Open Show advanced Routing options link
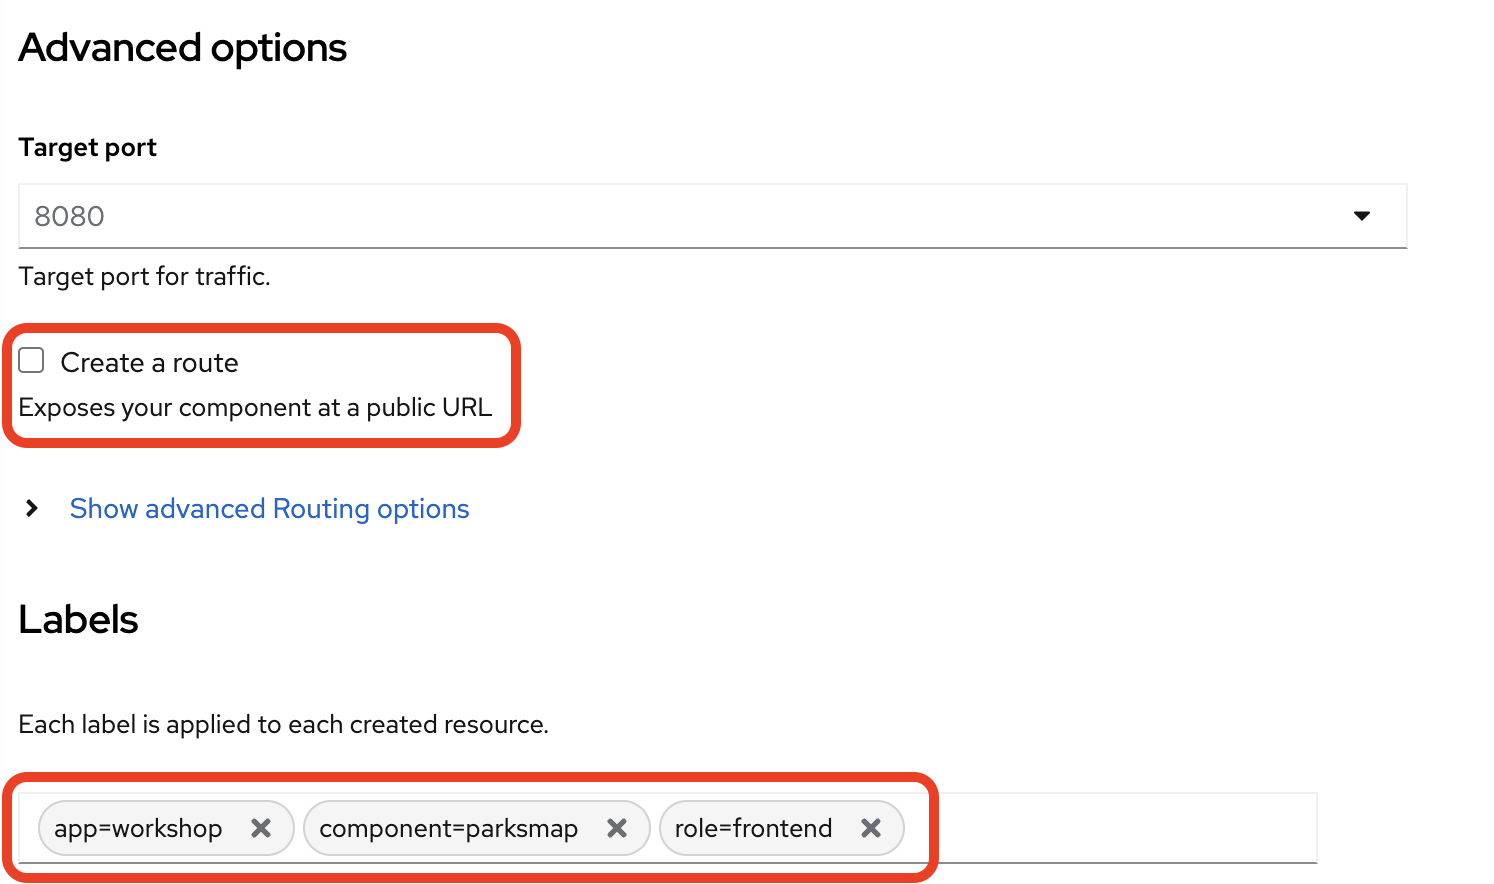Image resolution: width=1494 pixels, height=884 pixels. 269,509
